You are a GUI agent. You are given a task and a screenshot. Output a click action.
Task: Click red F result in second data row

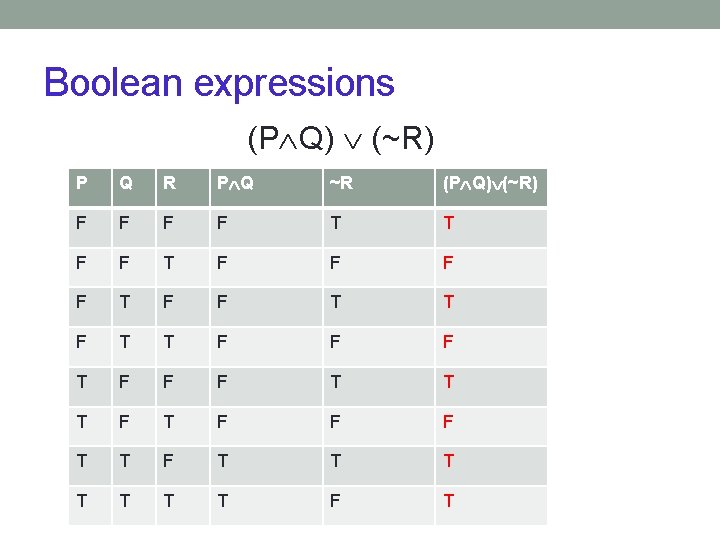448,263
